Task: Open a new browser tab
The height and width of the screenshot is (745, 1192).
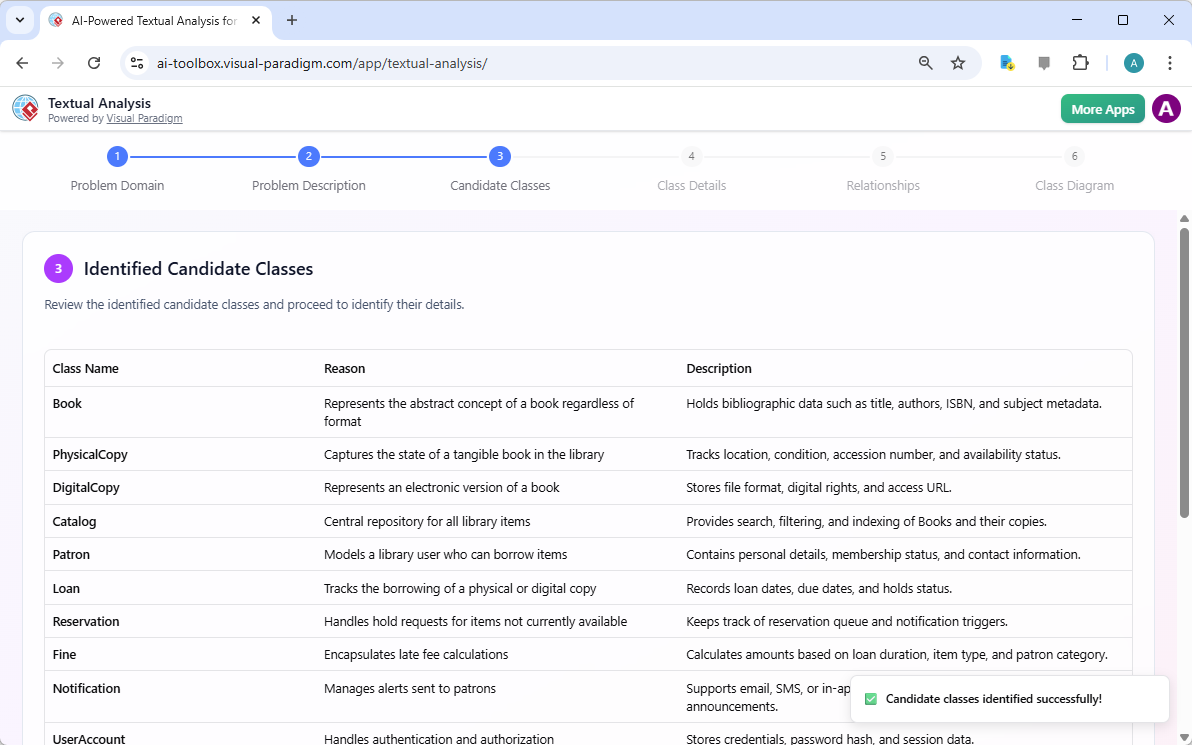Action: 292,20
